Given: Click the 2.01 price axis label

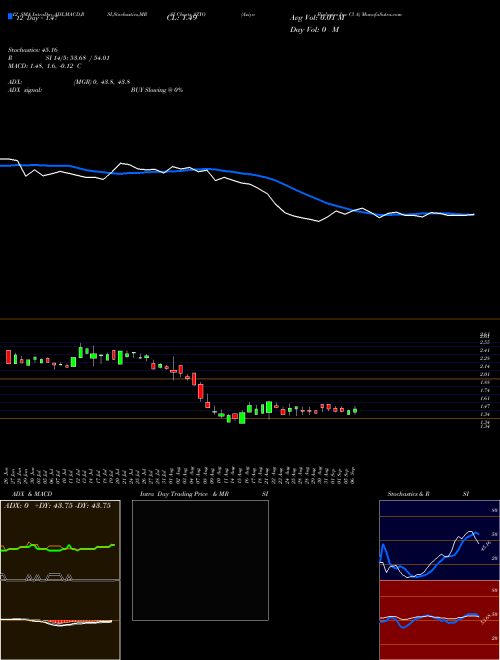Looking at the screenshot, I should (x=485, y=374).
